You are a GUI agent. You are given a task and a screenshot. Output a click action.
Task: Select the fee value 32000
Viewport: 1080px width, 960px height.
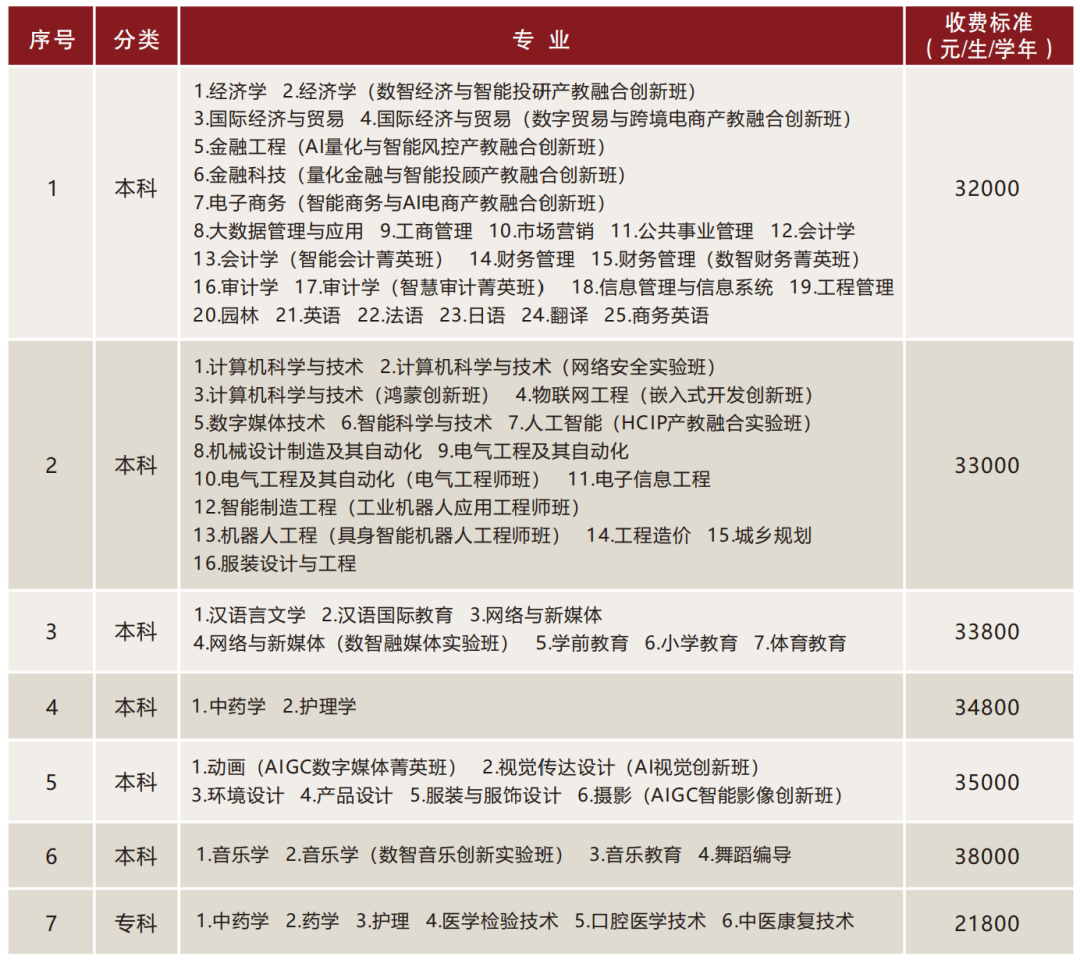(987, 189)
